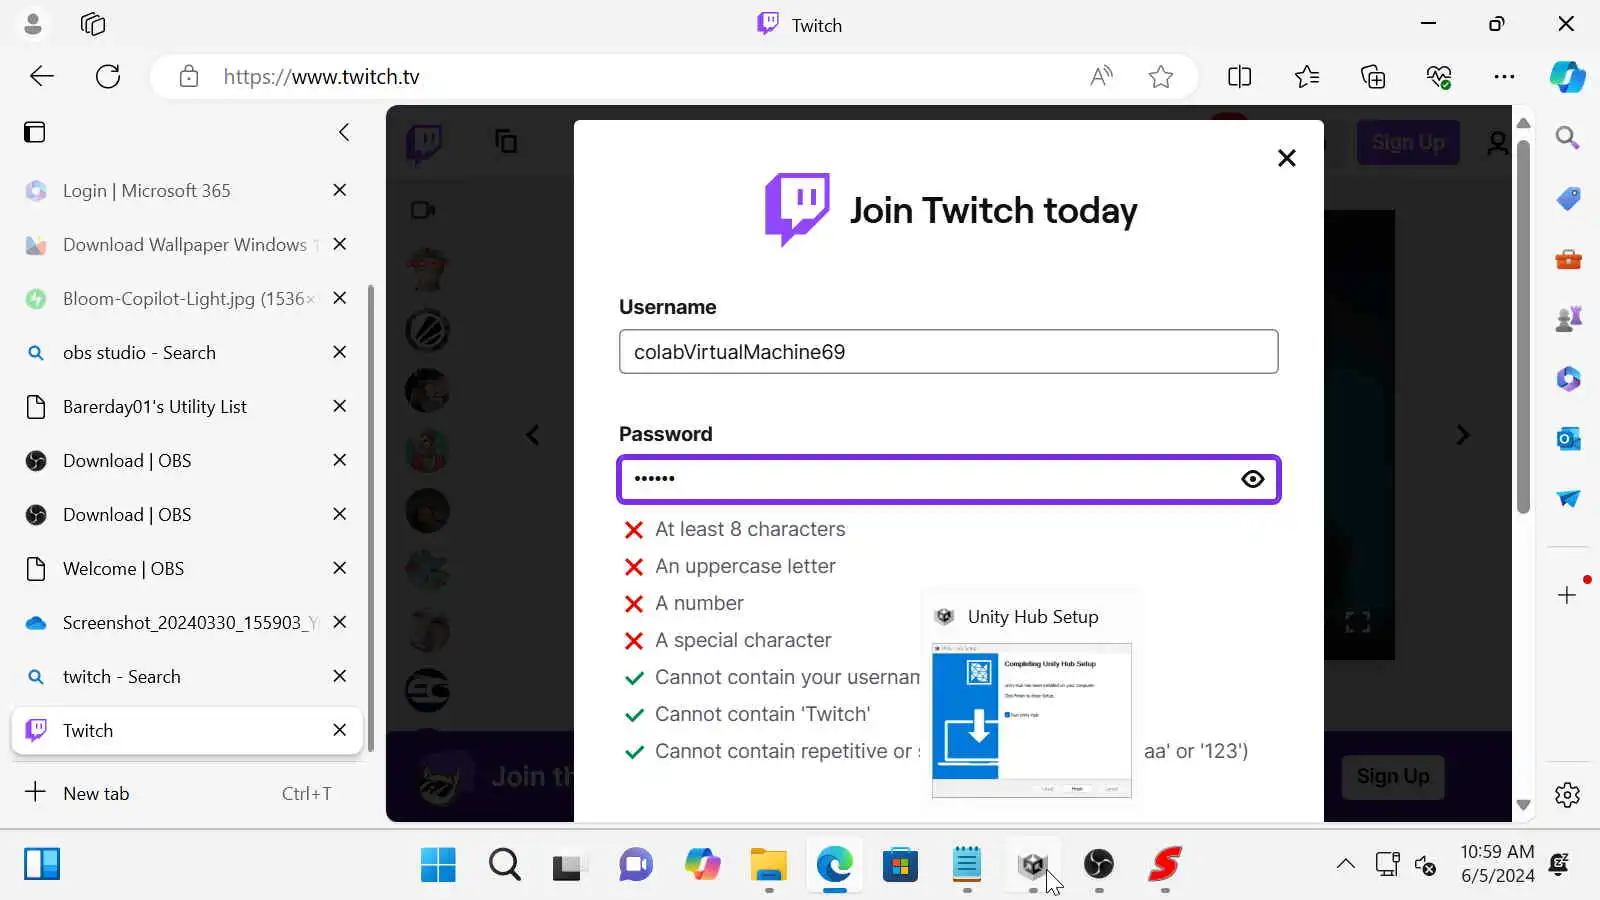Open Edge sidebar Search
Viewport: 1600px width, 900px height.
pos(1568,137)
